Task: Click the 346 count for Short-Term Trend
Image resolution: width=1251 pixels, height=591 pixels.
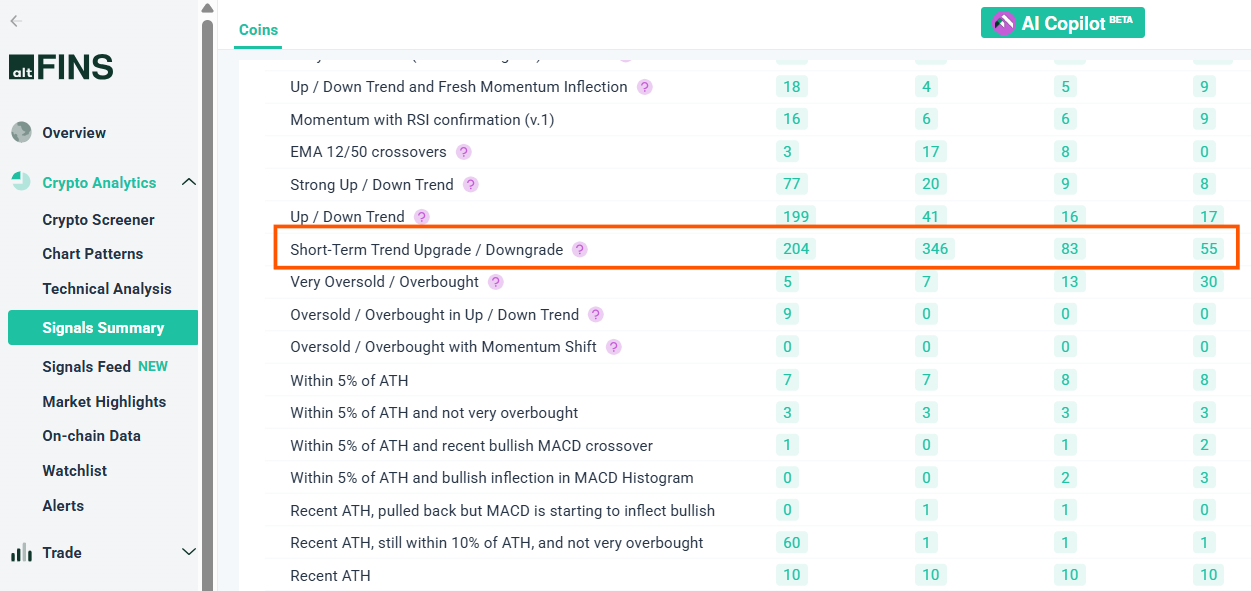Action: pyautogui.click(x=934, y=249)
